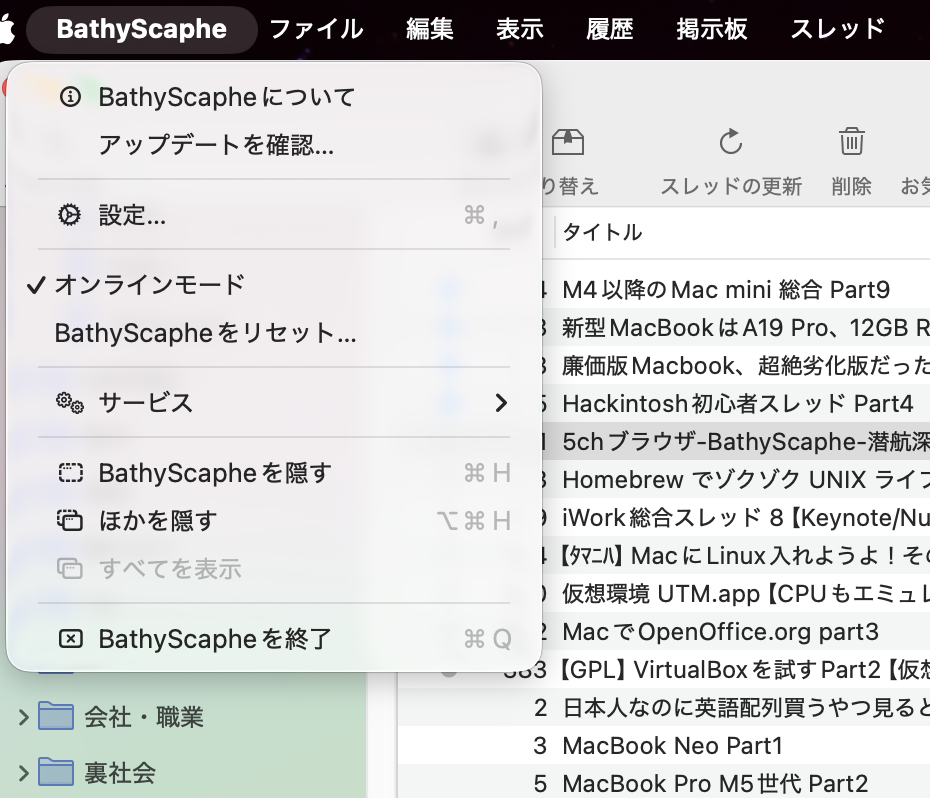The width and height of the screenshot is (930, 798).
Task: Select thread Hackintosh初心者スレッド Part4
Action: click(738, 404)
